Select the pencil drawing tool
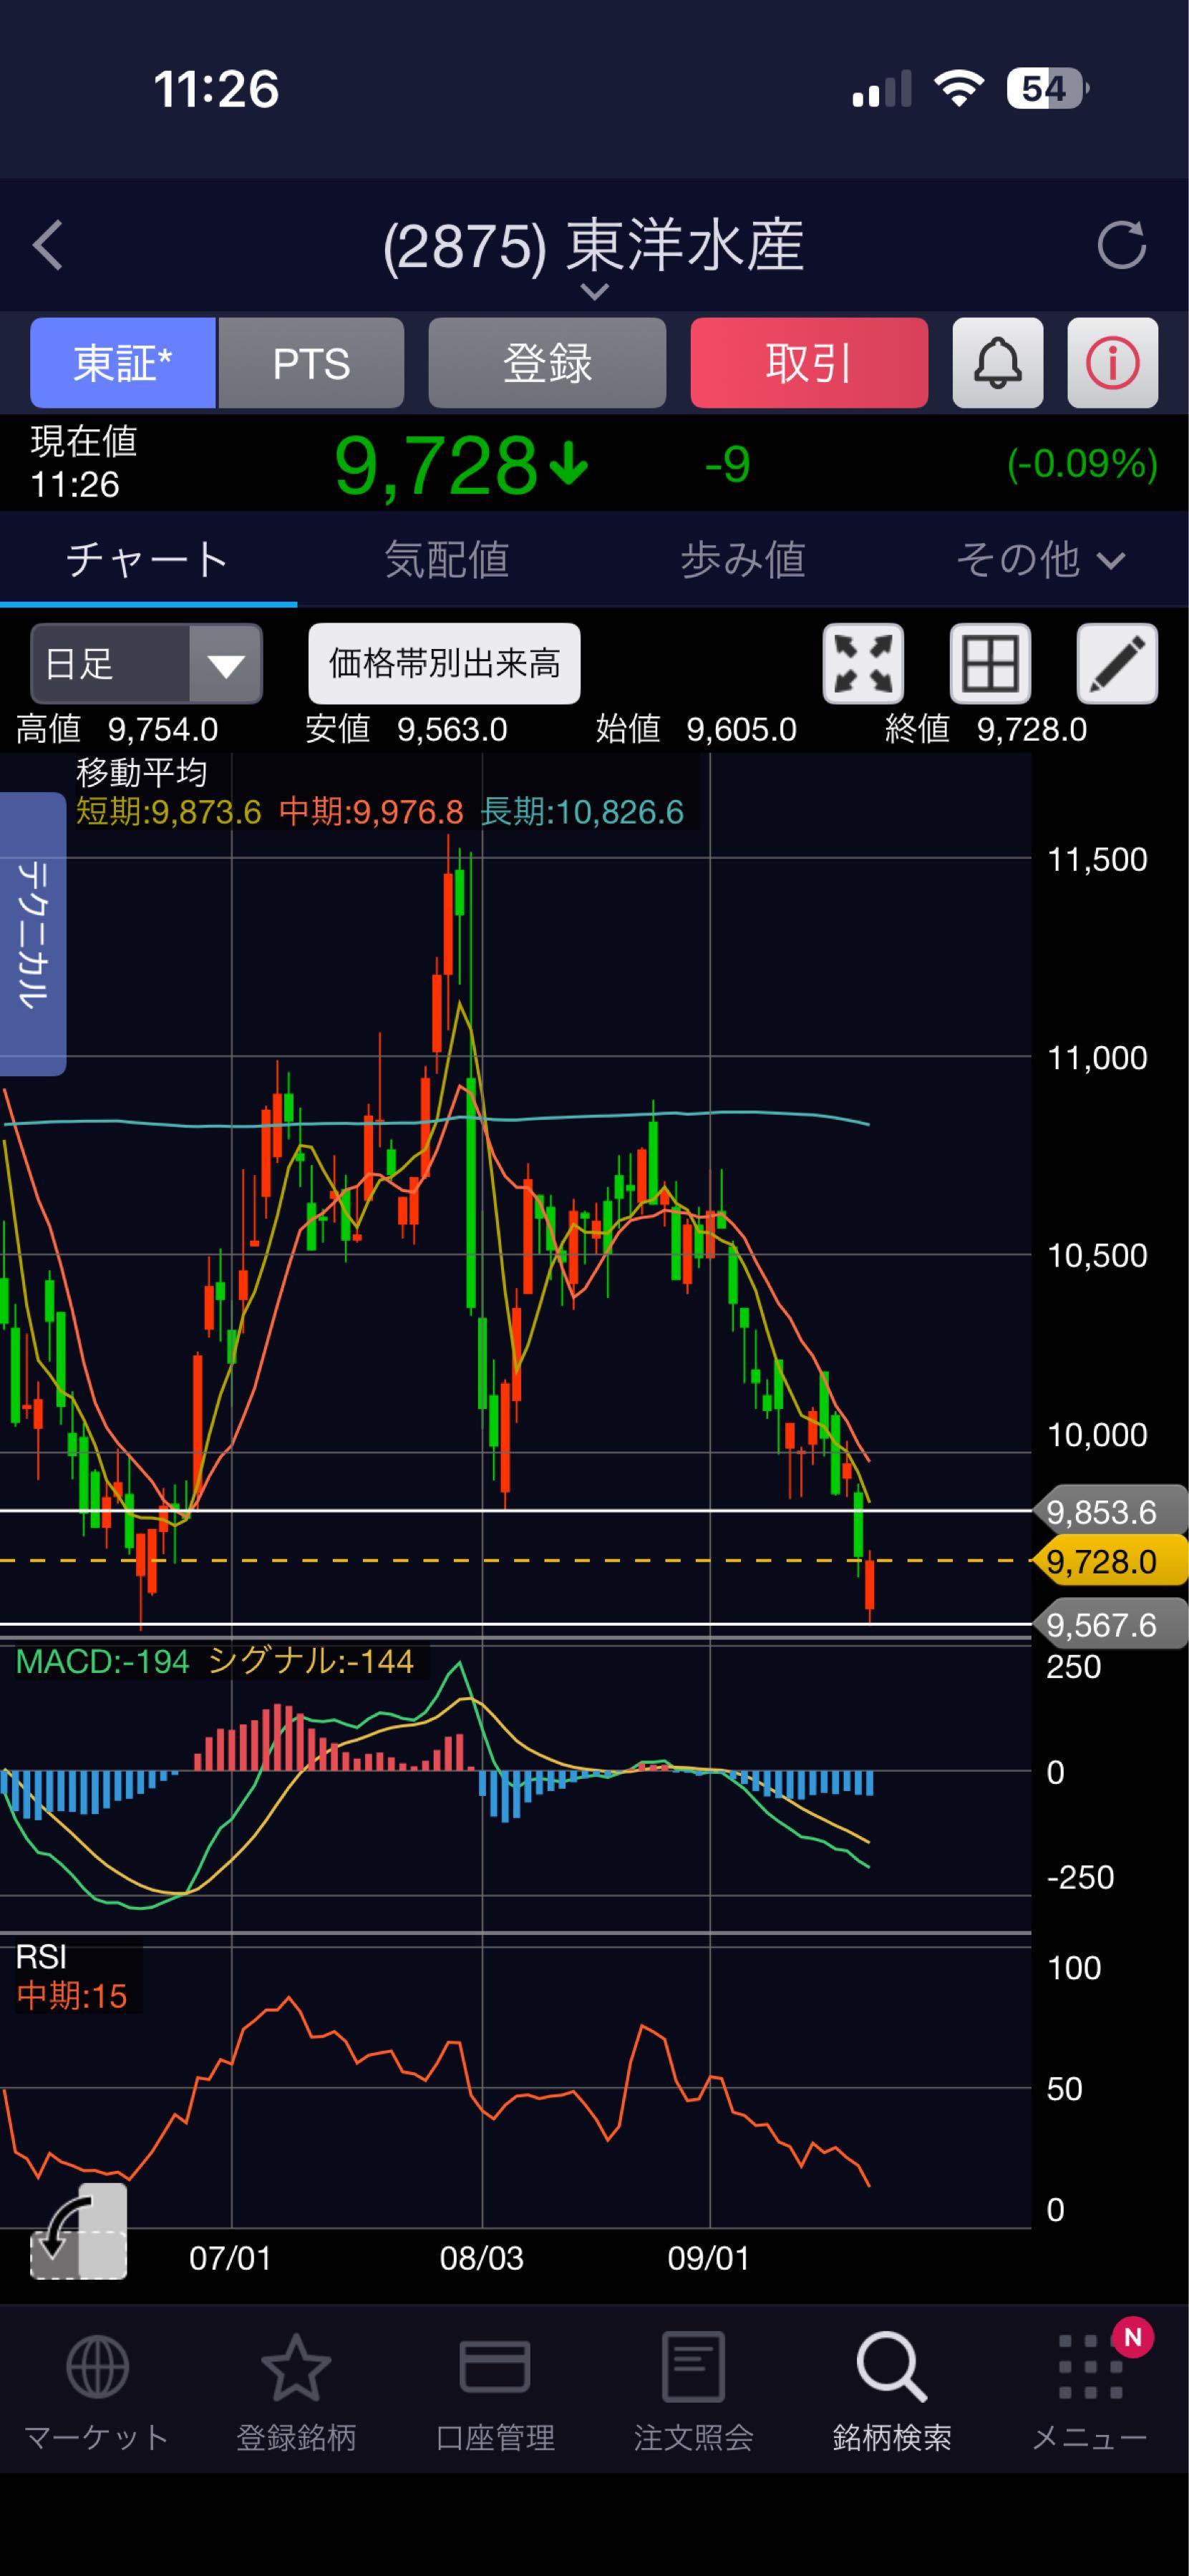This screenshot has width=1189, height=2576. [x=1117, y=664]
